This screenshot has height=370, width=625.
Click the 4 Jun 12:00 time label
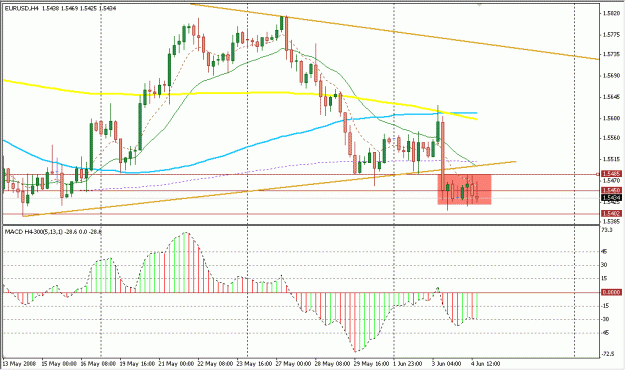click(x=486, y=364)
